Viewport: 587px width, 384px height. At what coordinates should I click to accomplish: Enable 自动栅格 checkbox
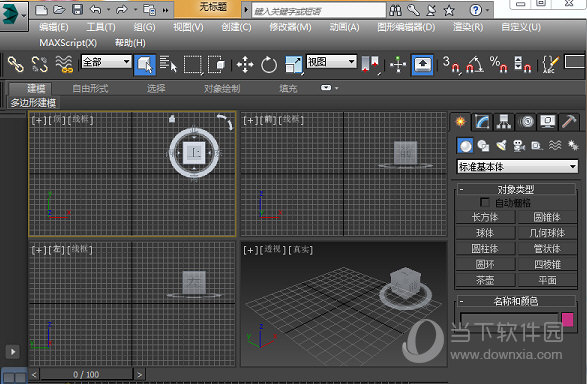(484, 203)
